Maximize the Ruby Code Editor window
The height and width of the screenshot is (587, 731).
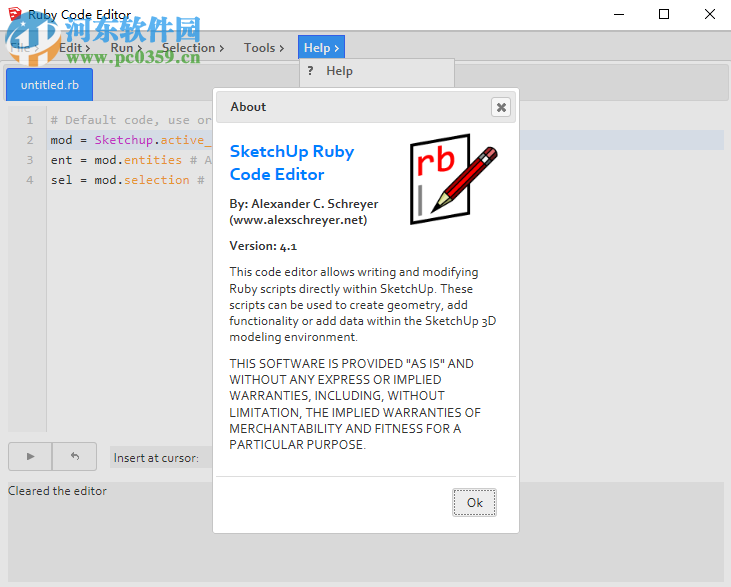coord(664,14)
